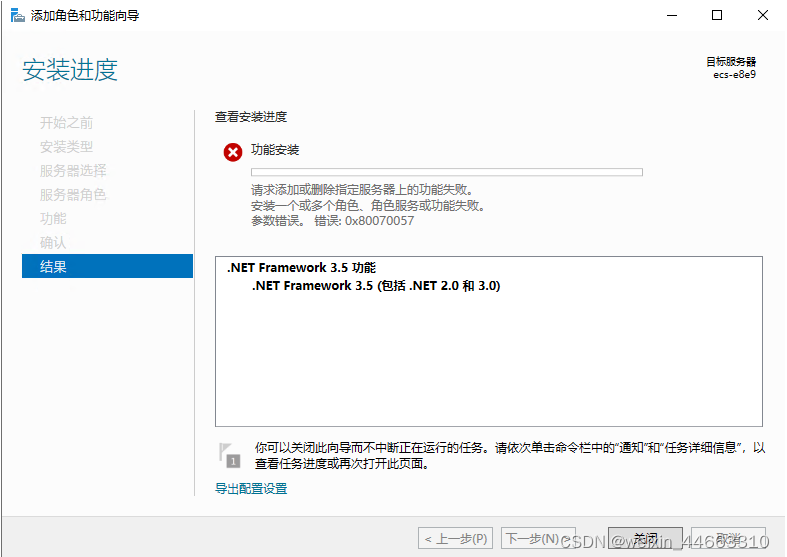Switch to the 服务器角色 step in the sidebar
The width and height of the screenshot is (787, 557).
[73, 195]
